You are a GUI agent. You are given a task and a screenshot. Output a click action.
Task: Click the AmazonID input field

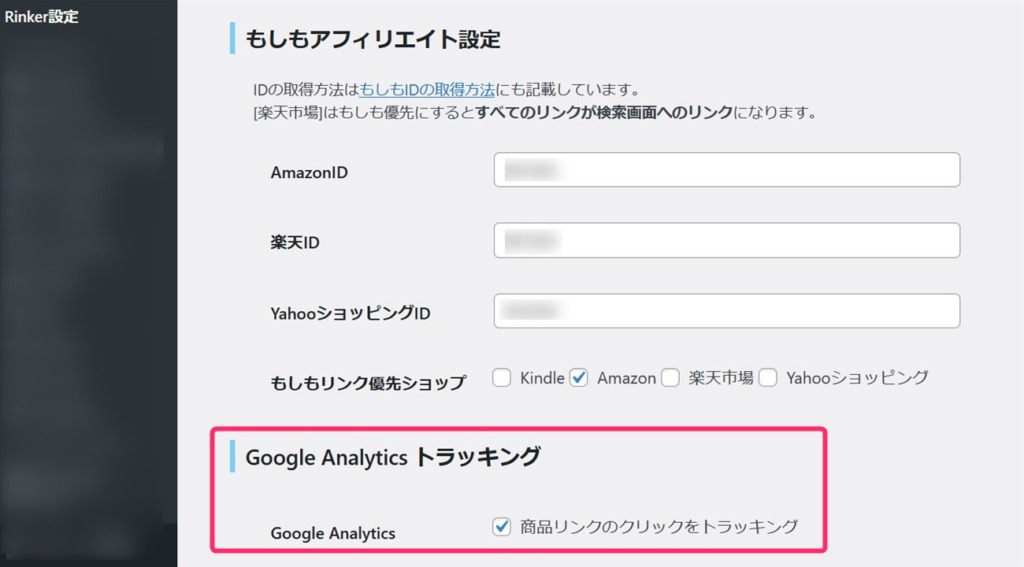point(727,170)
